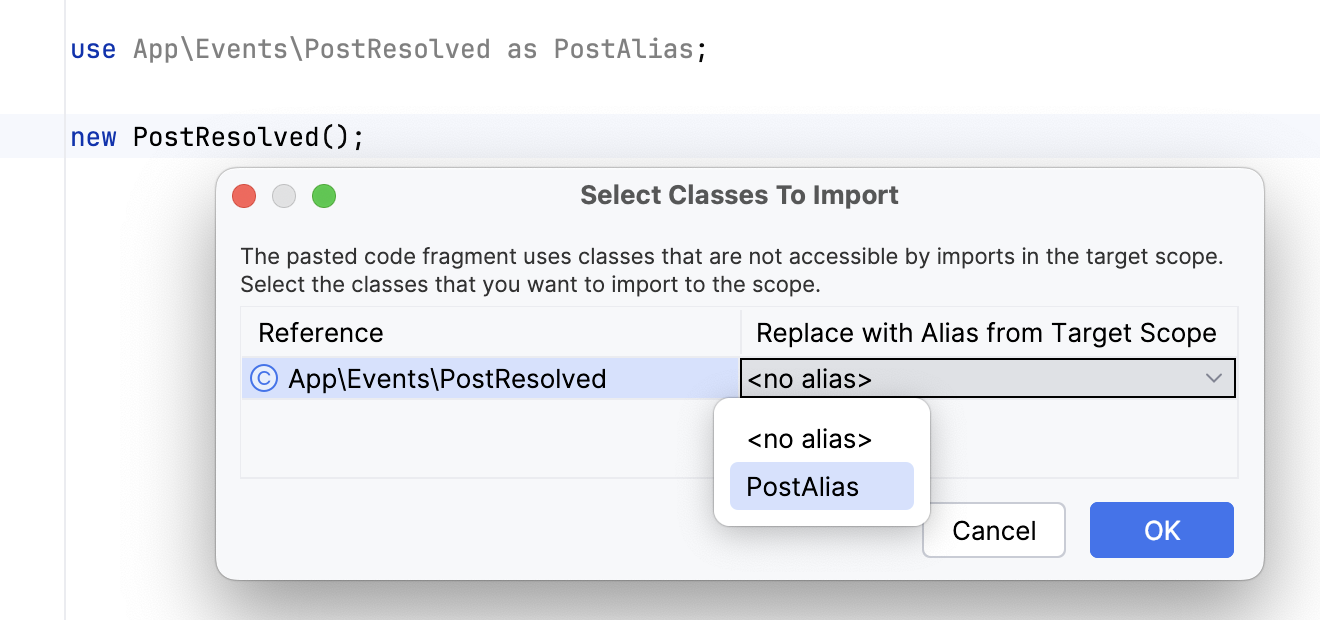1320x620 pixels.
Task: Click the dropdown chevron arrow in alias cell
Action: pyautogui.click(x=1213, y=378)
